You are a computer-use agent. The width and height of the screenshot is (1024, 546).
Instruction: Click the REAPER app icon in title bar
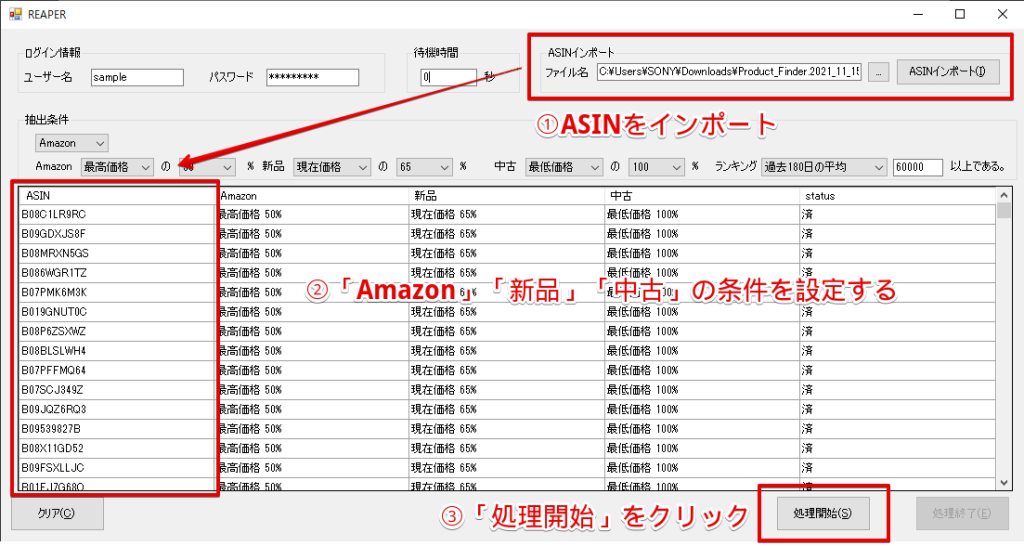(14, 15)
